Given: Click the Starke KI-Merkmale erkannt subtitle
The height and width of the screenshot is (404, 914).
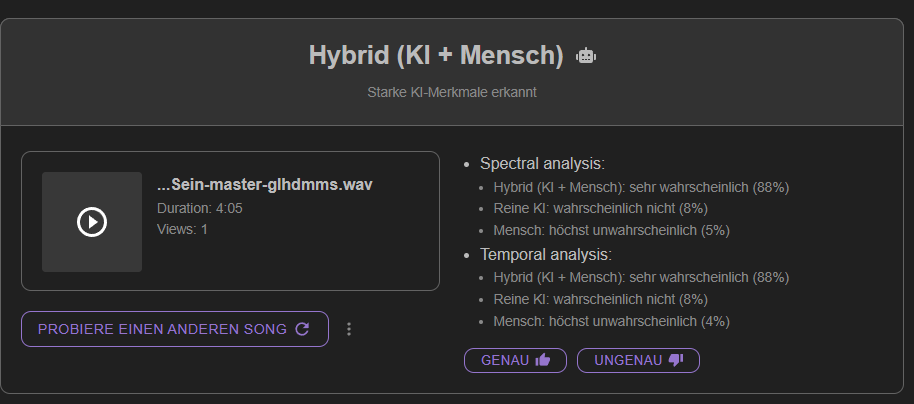Looking at the screenshot, I should point(452,92).
